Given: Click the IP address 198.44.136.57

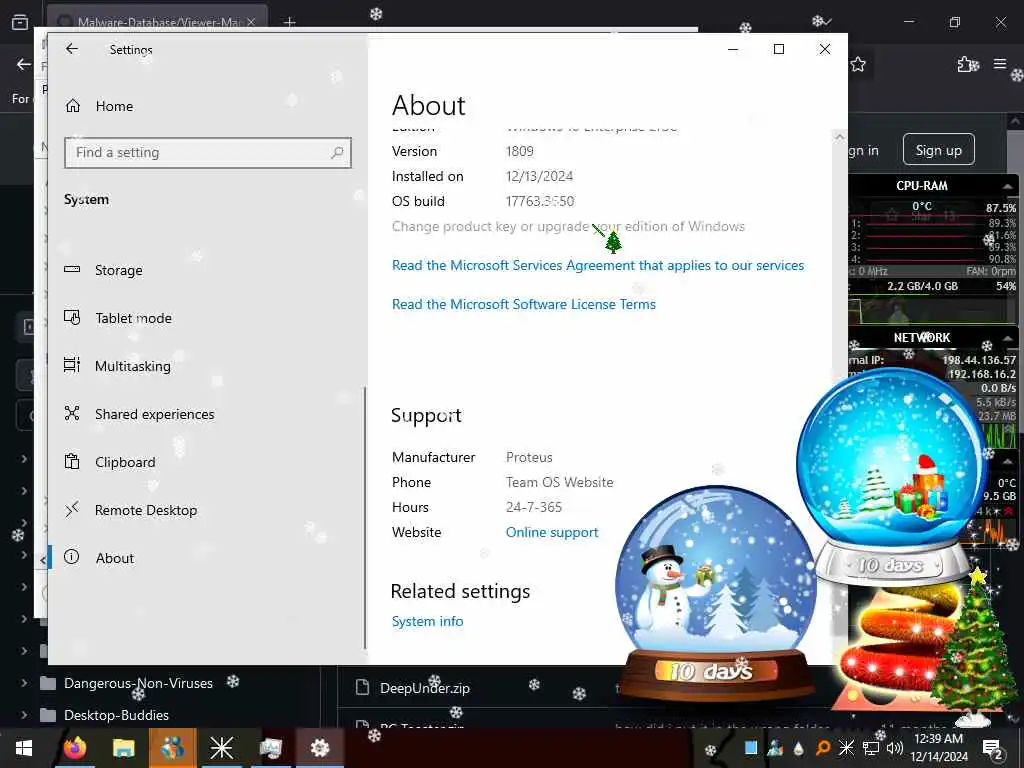Looking at the screenshot, I should (x=979, y=360).
